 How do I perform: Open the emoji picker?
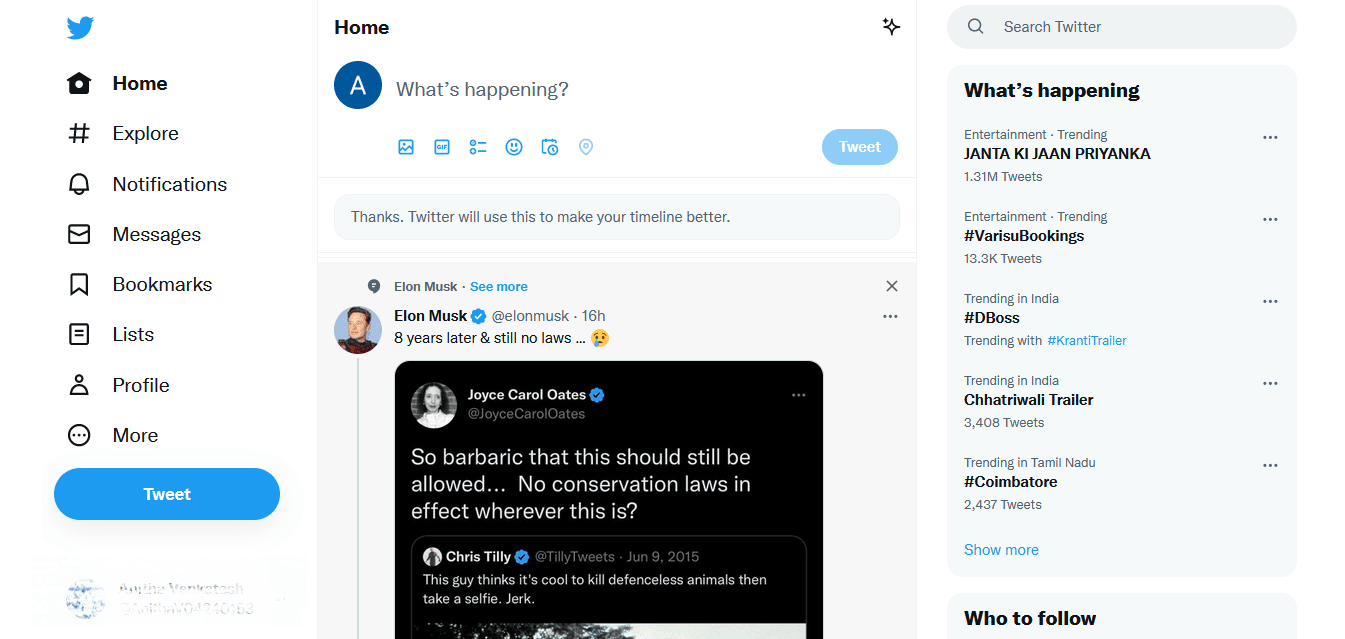click(x=513, y=147)
